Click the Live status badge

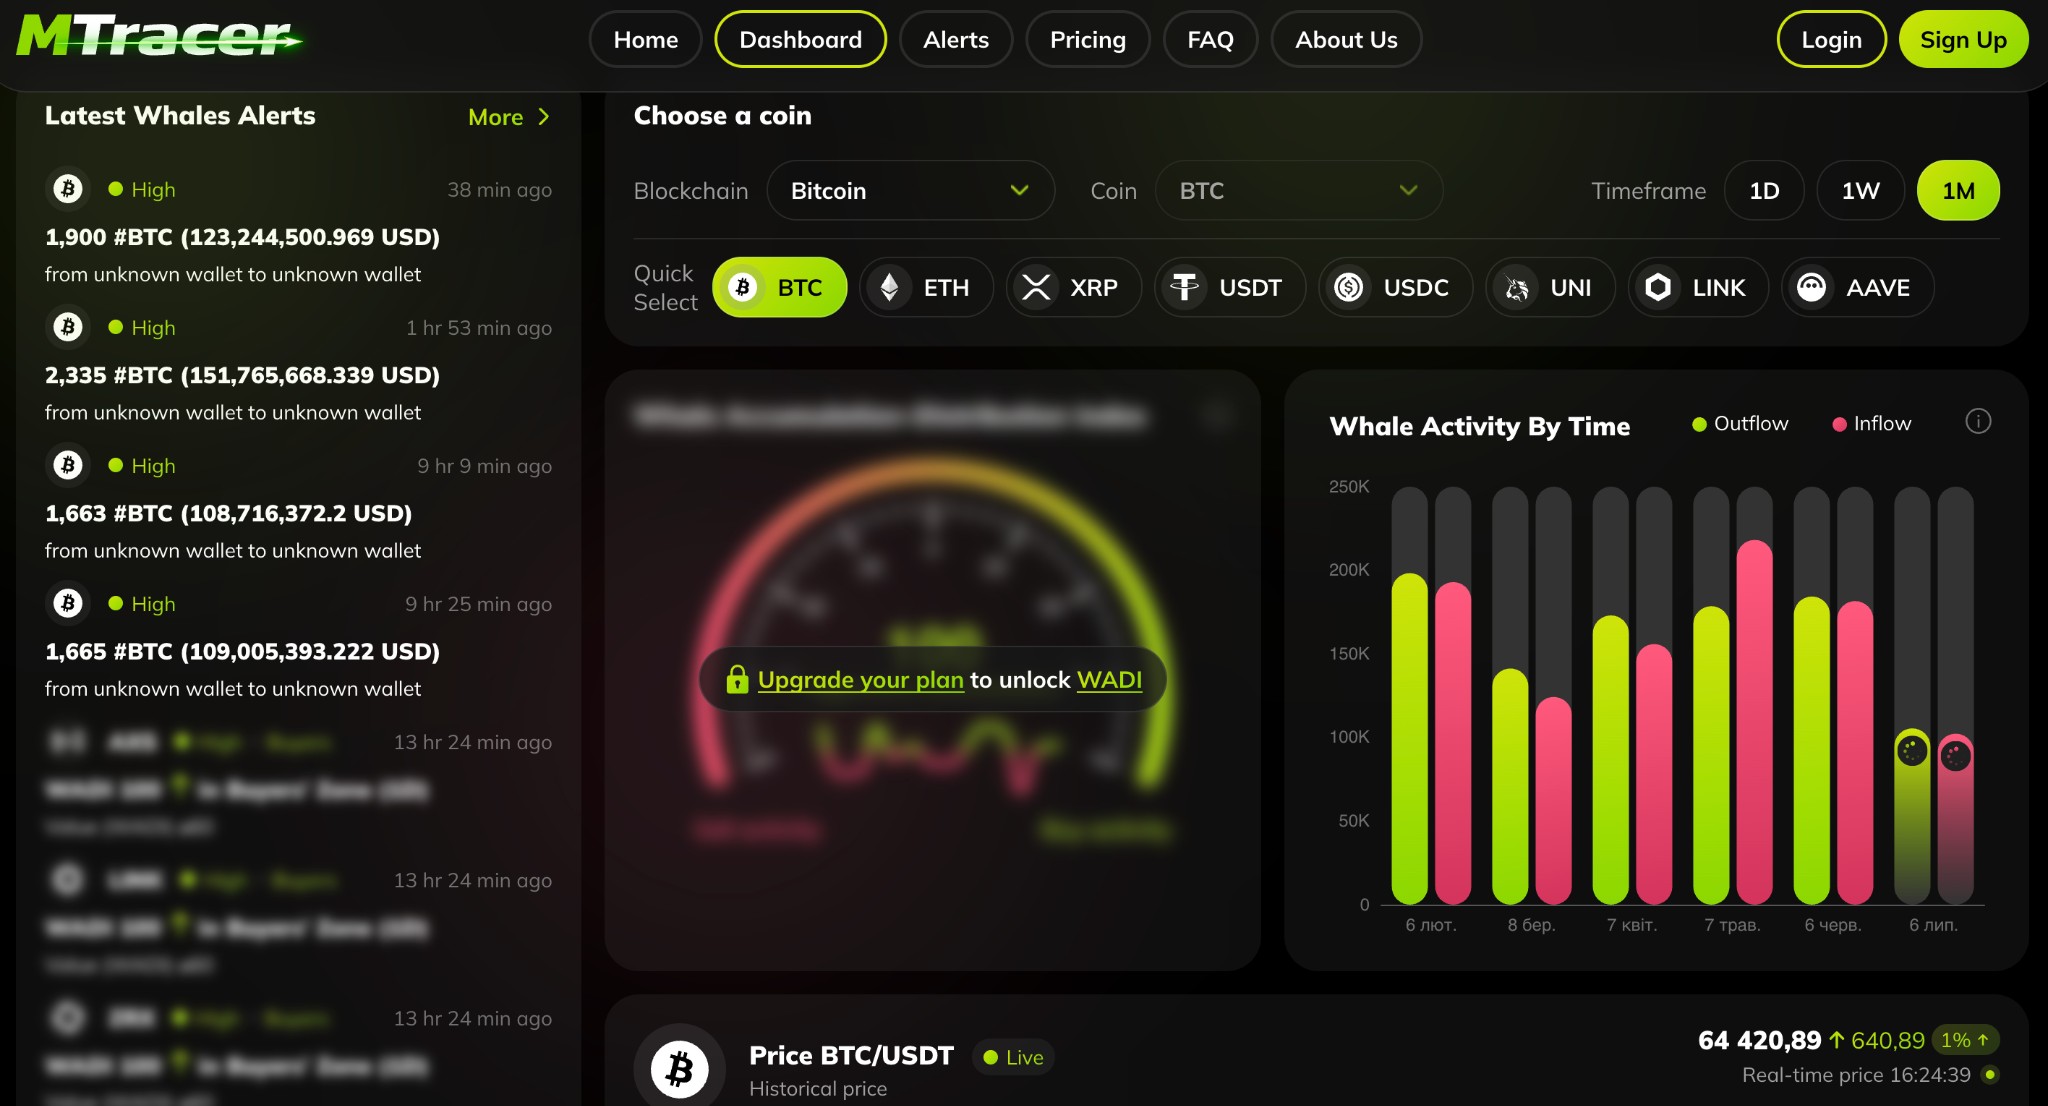tap(1013, 1057)
